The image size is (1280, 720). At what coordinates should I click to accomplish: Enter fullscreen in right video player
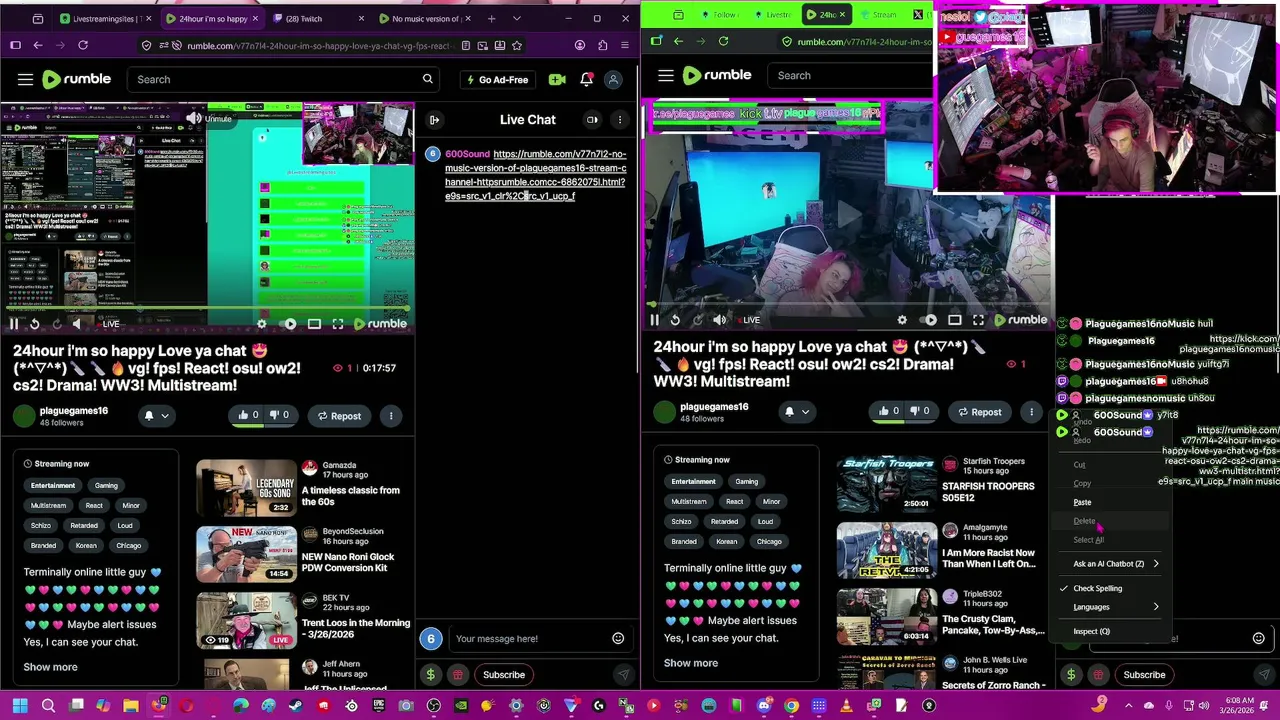pyautogui.click(x=978, y=320)
